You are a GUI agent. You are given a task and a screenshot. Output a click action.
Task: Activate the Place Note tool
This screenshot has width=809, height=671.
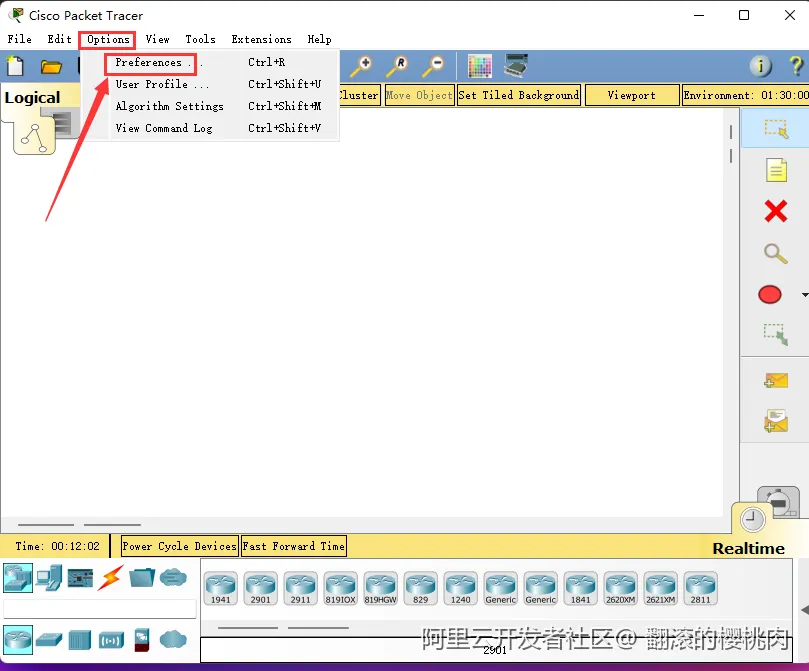[776, 170]
